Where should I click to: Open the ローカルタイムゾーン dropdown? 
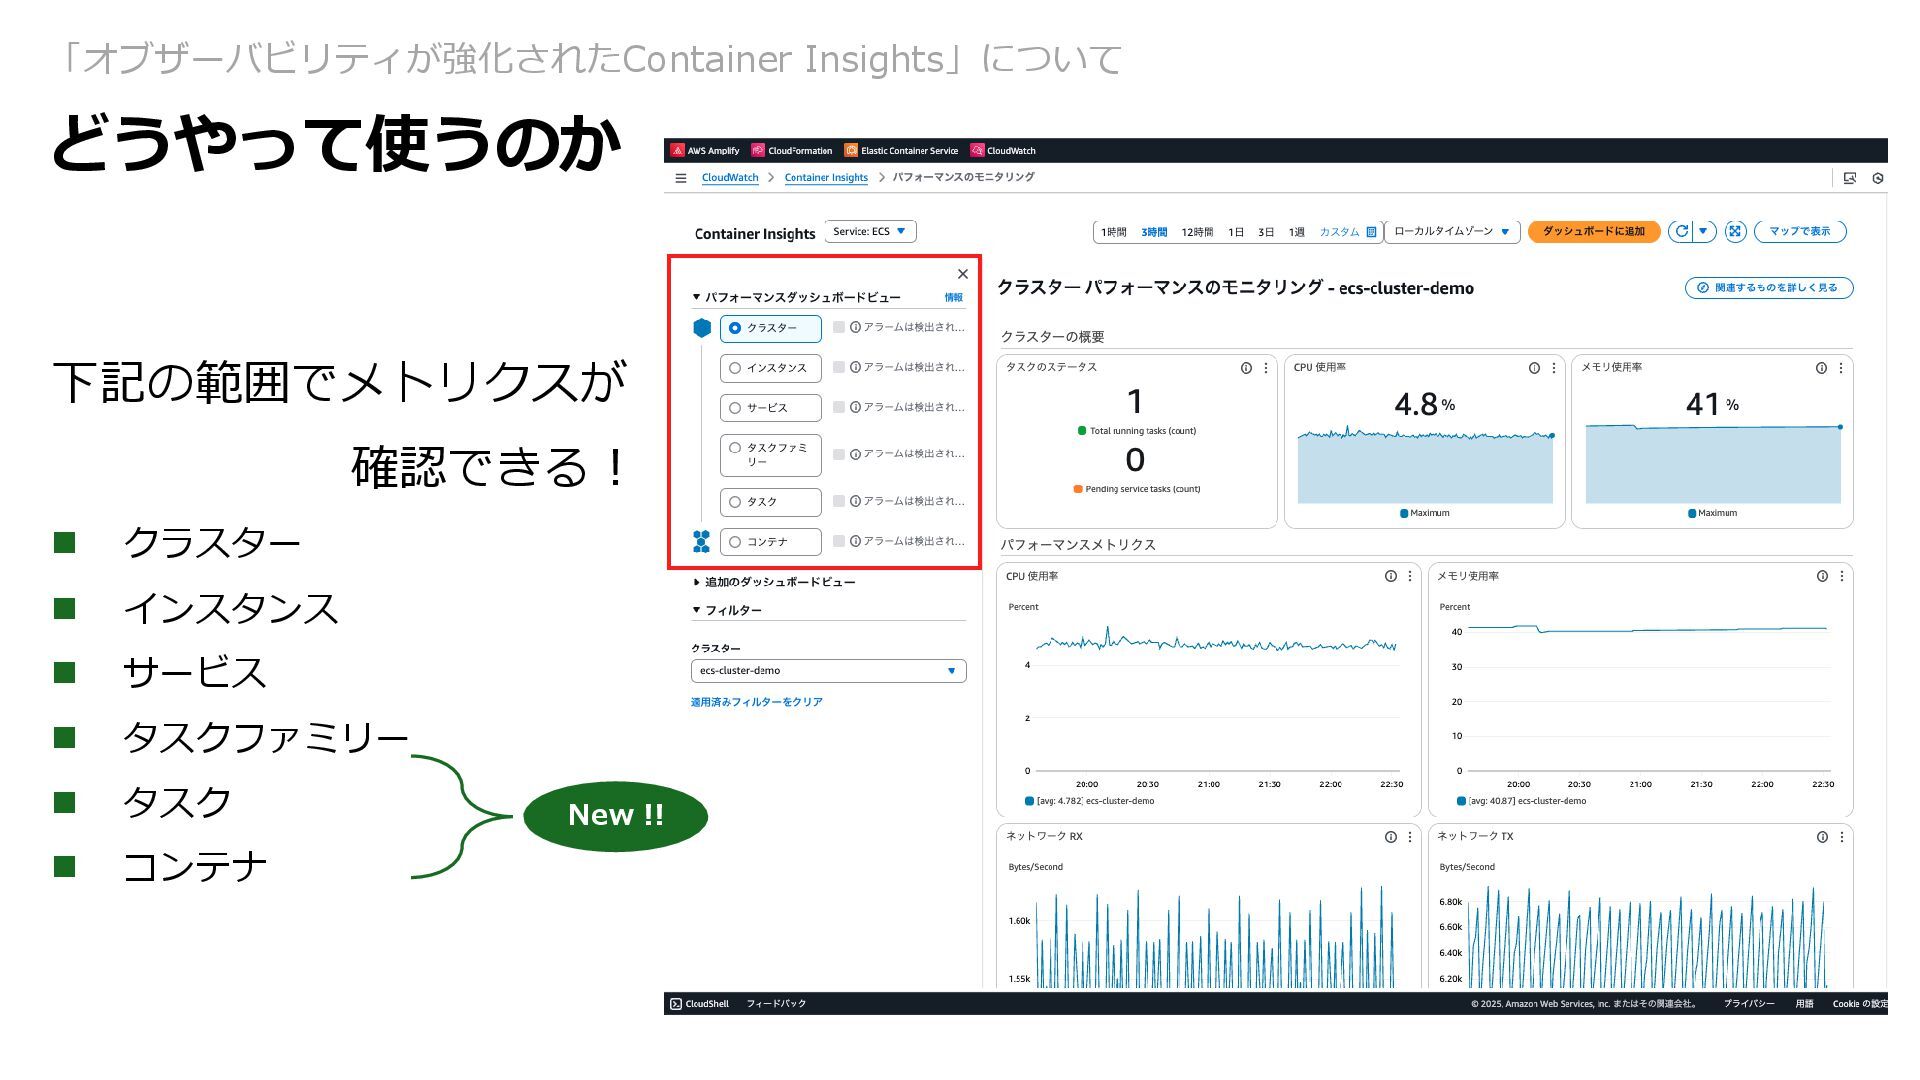[x=1452, y=232]
